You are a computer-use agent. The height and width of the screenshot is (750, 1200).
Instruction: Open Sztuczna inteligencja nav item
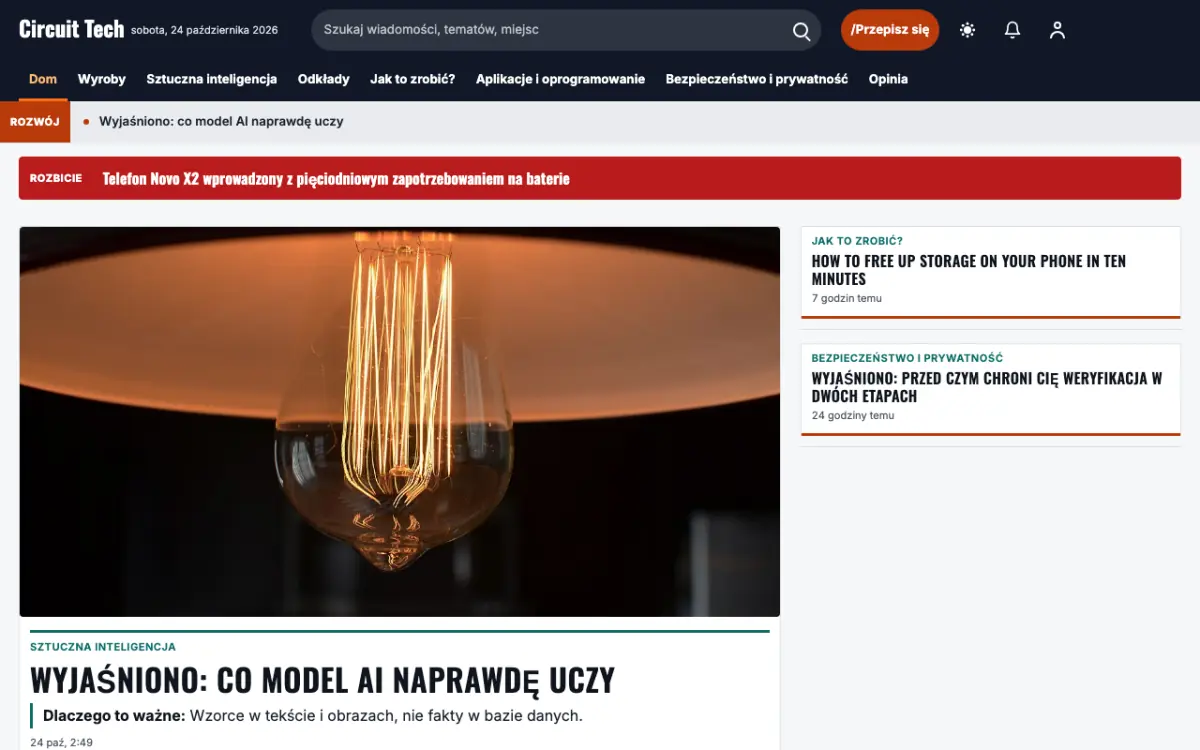pos(212,79)
